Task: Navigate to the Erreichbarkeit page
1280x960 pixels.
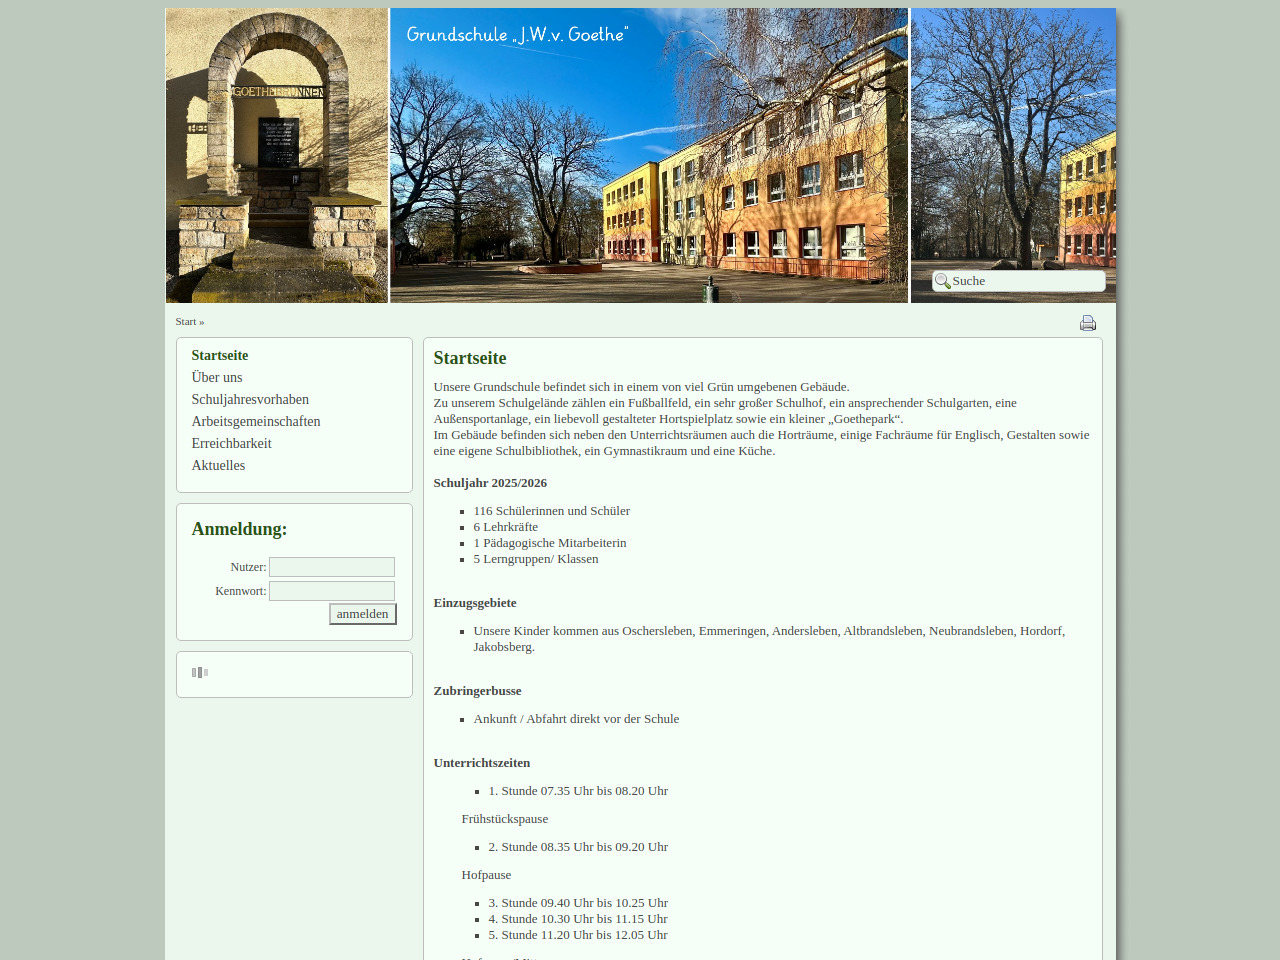Action: (232, 444)
